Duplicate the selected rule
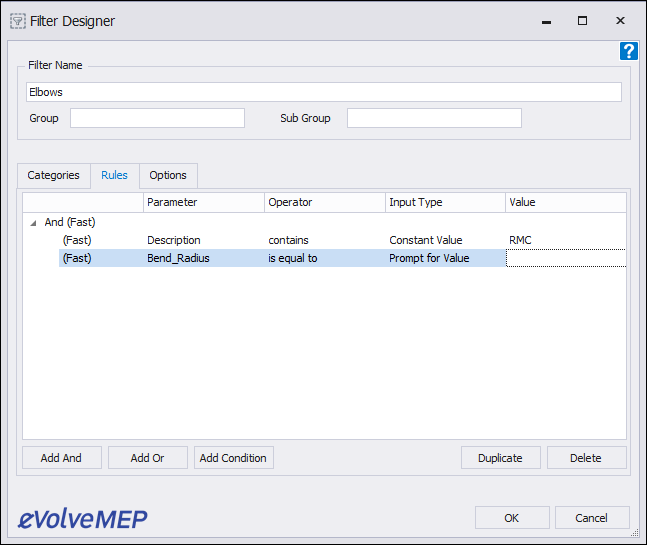Screen dimensions: 647x545 501,458
